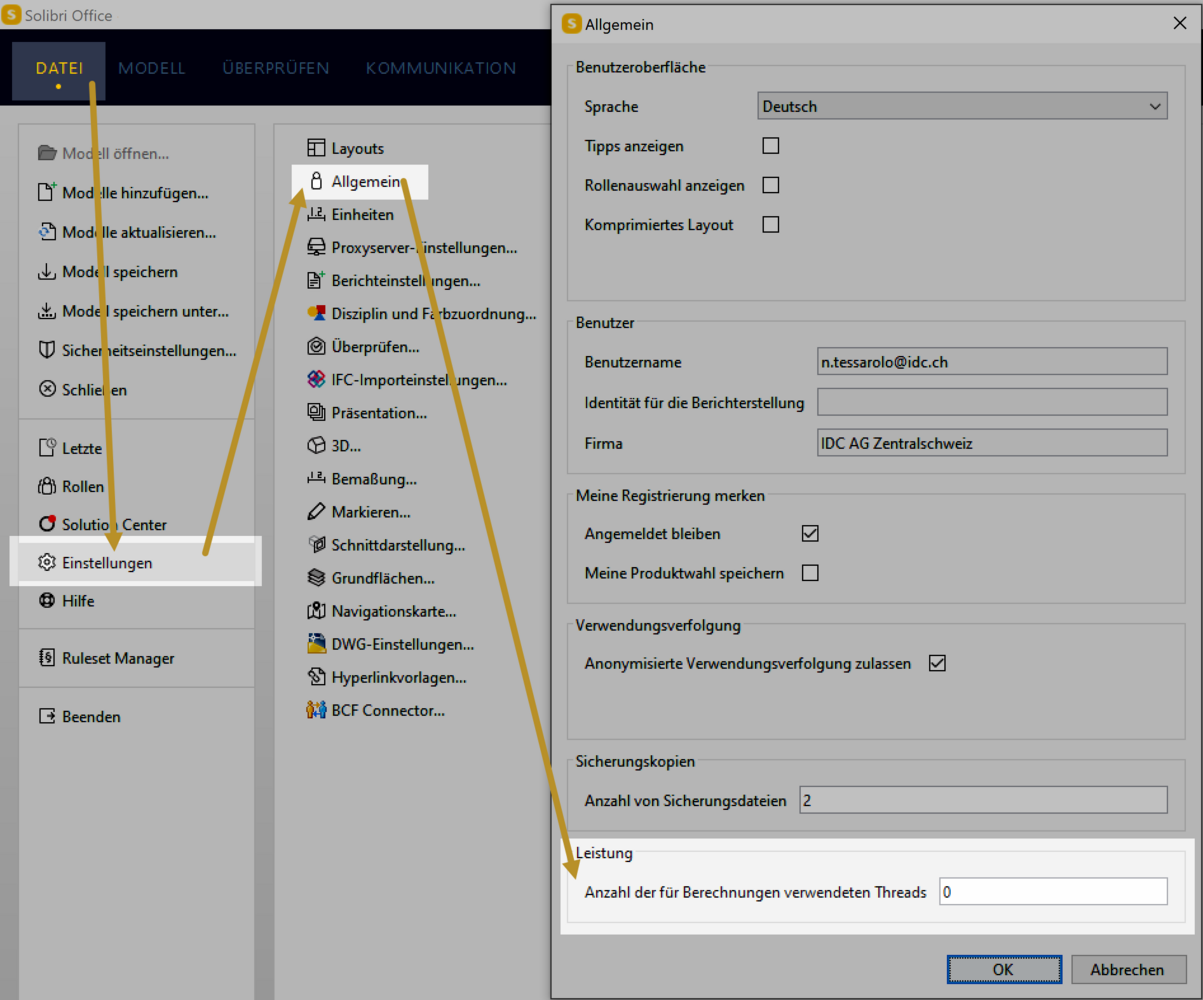Close the Allgemein dialog

pos(1179,24)
